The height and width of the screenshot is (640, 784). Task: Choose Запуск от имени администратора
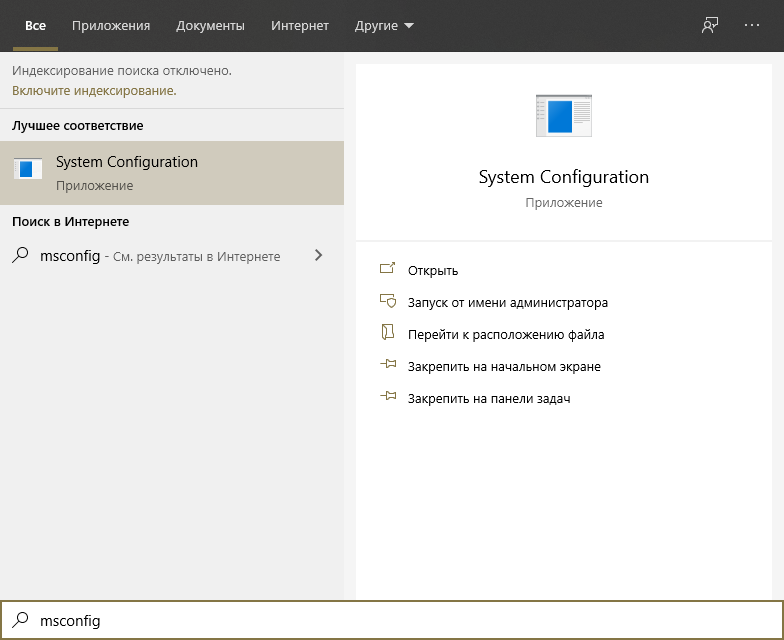(508, 302)
